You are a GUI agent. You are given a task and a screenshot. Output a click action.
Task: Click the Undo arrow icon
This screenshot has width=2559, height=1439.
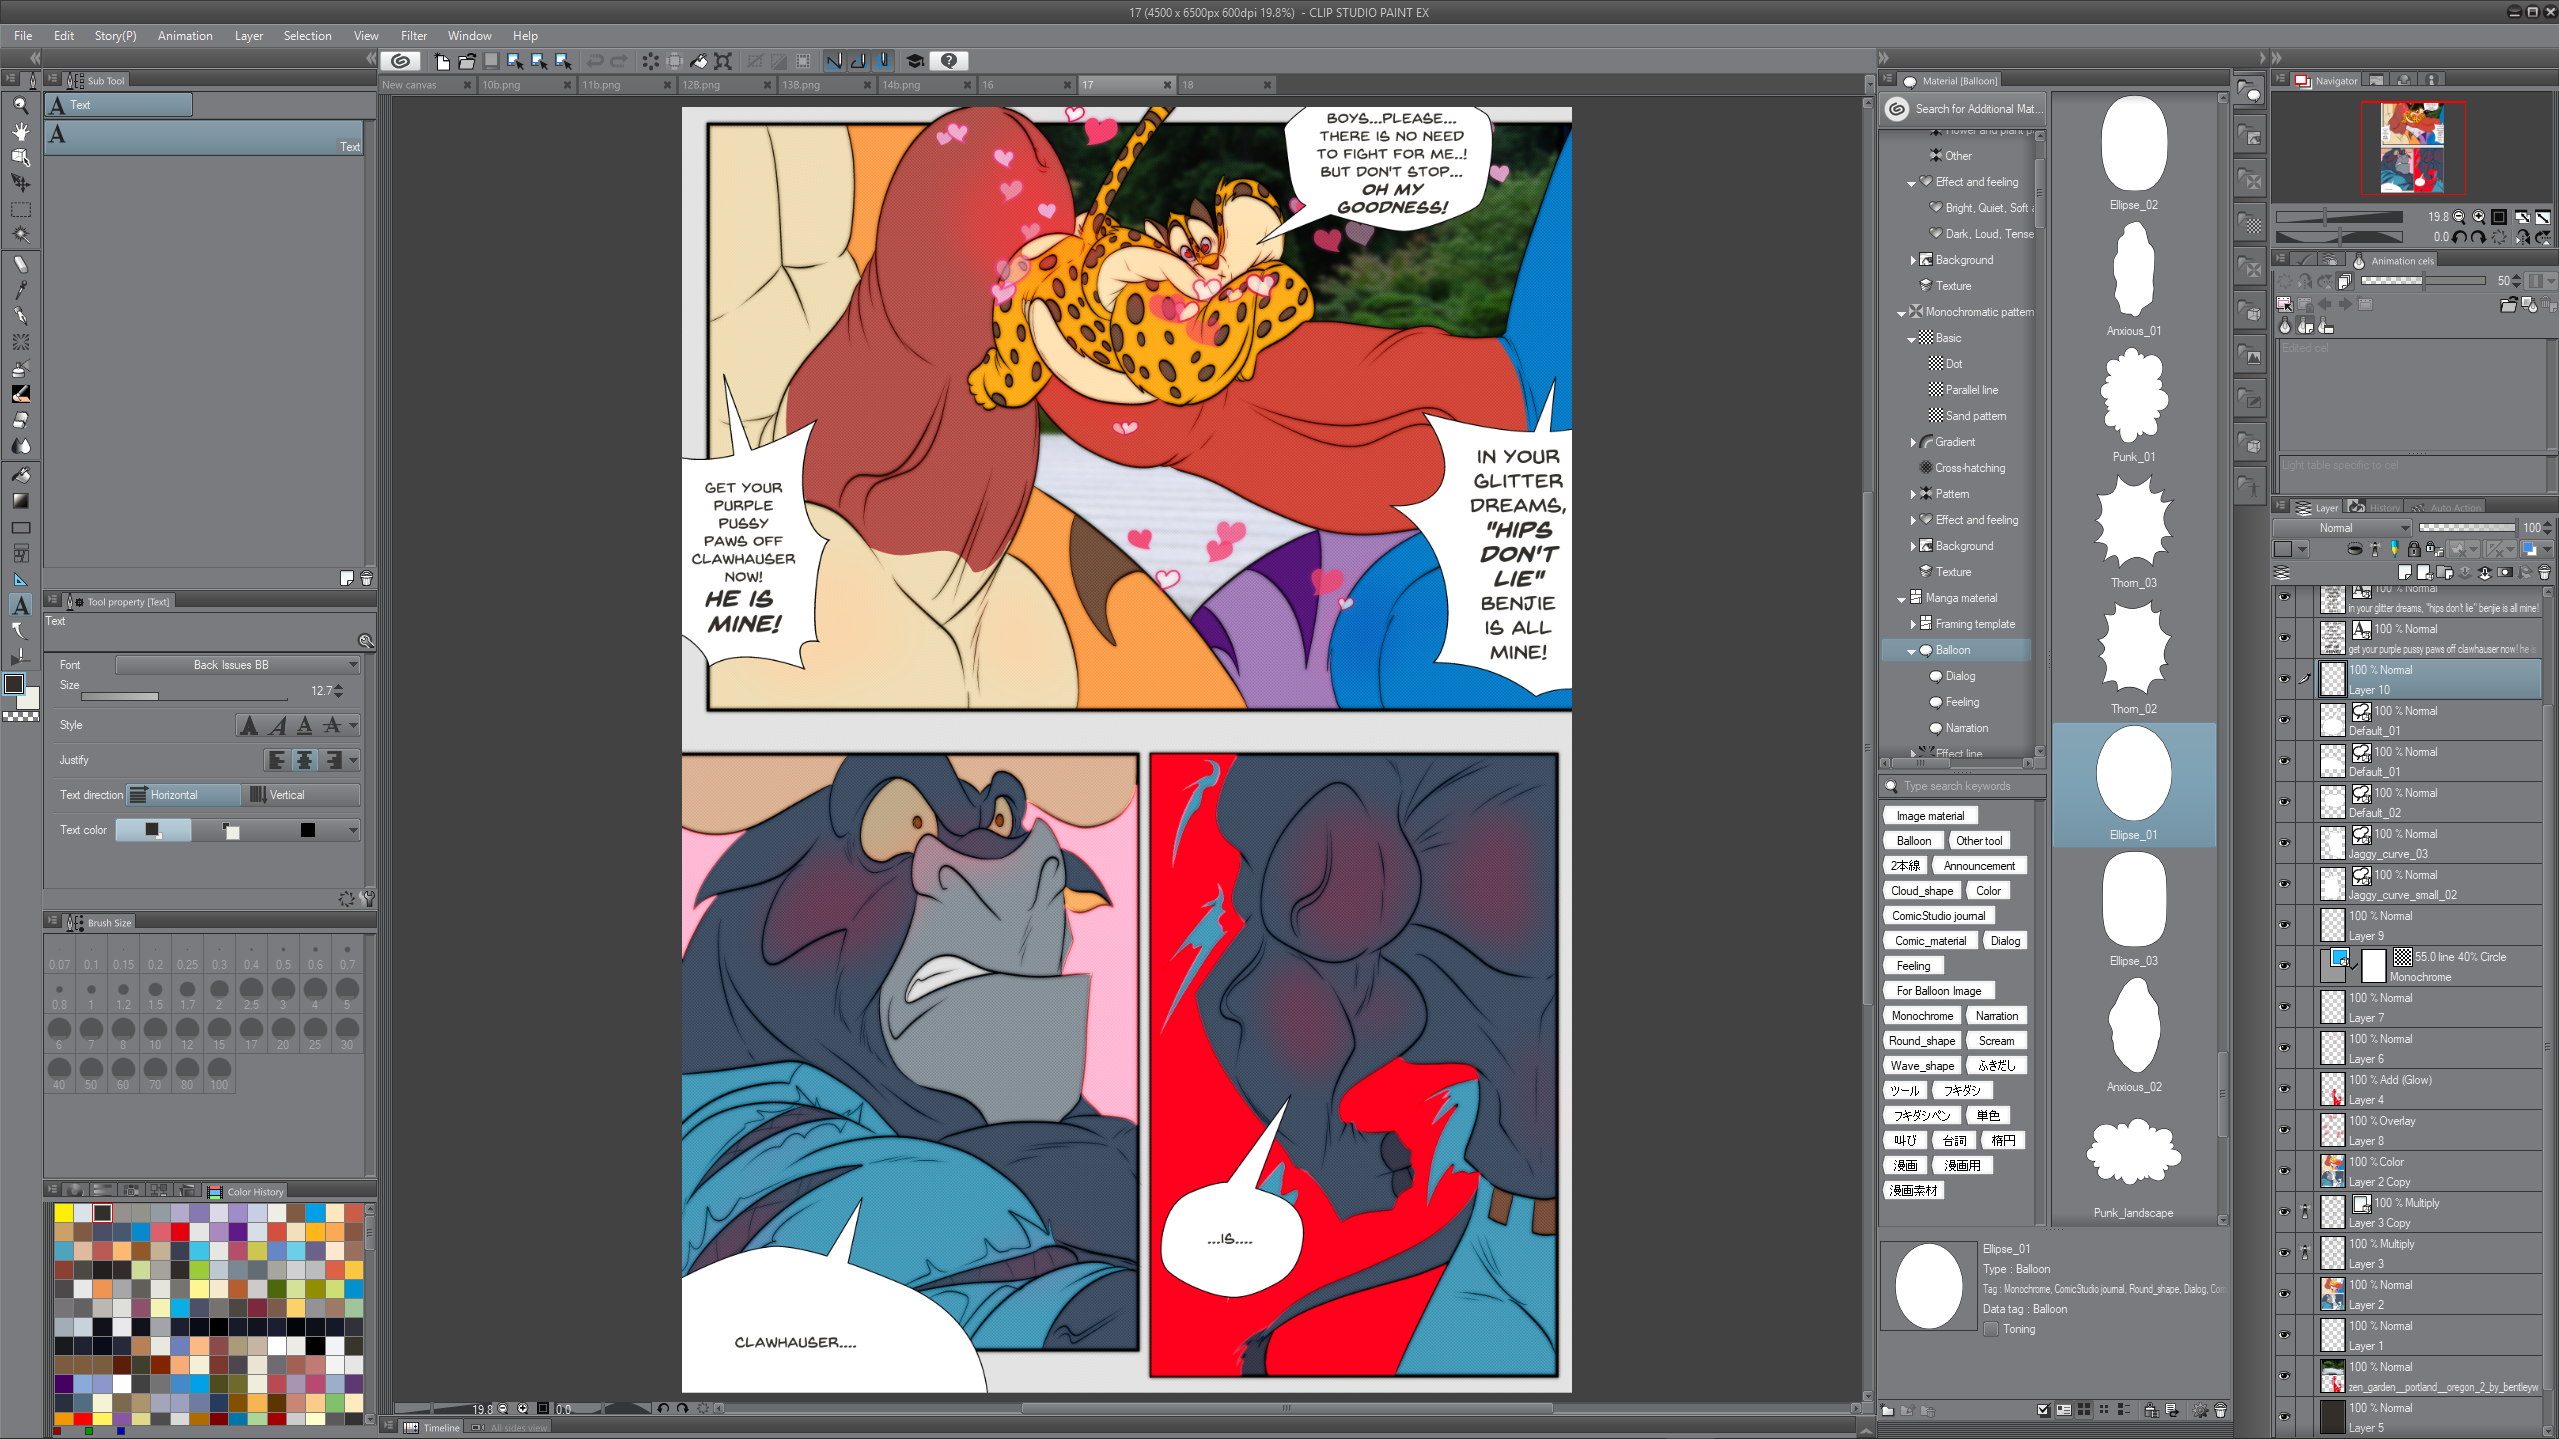pos(595,61)
